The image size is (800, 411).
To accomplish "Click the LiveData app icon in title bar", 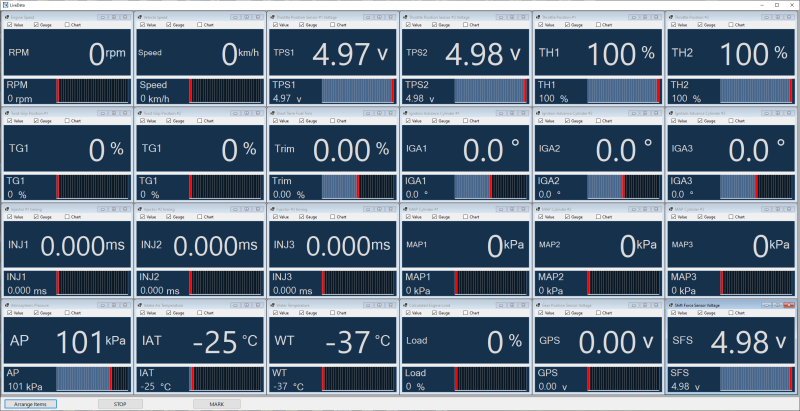I will 5,5.
